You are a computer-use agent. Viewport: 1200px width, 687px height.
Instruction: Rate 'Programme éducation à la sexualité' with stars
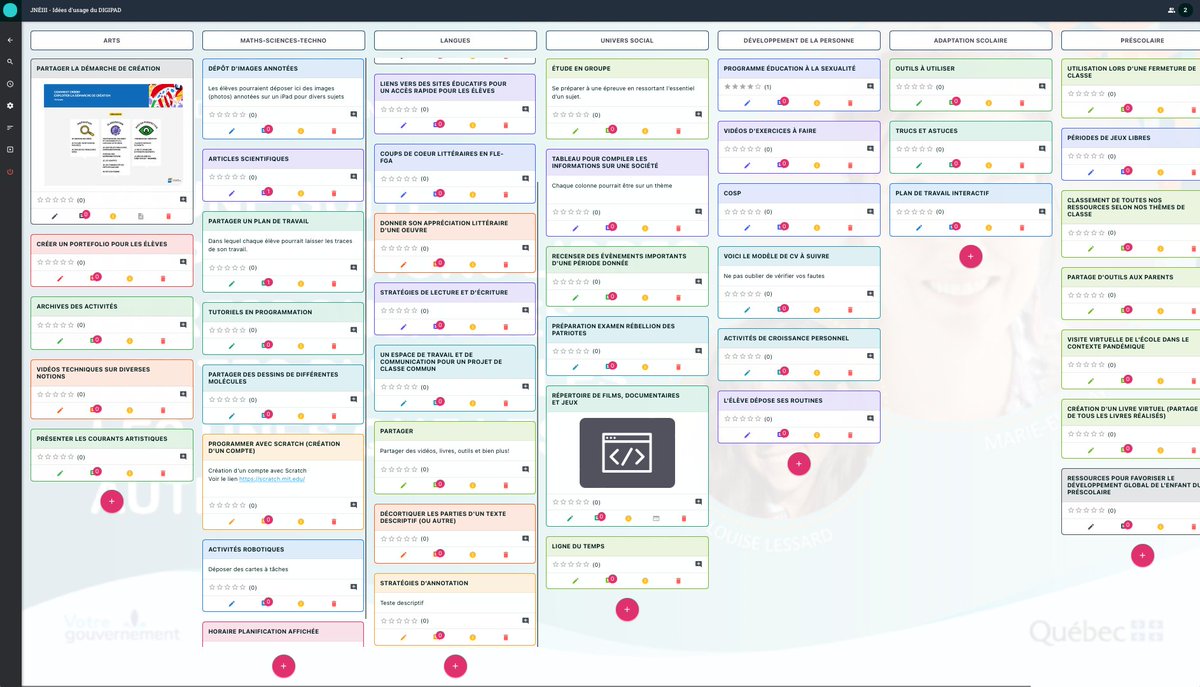(741, 87)
